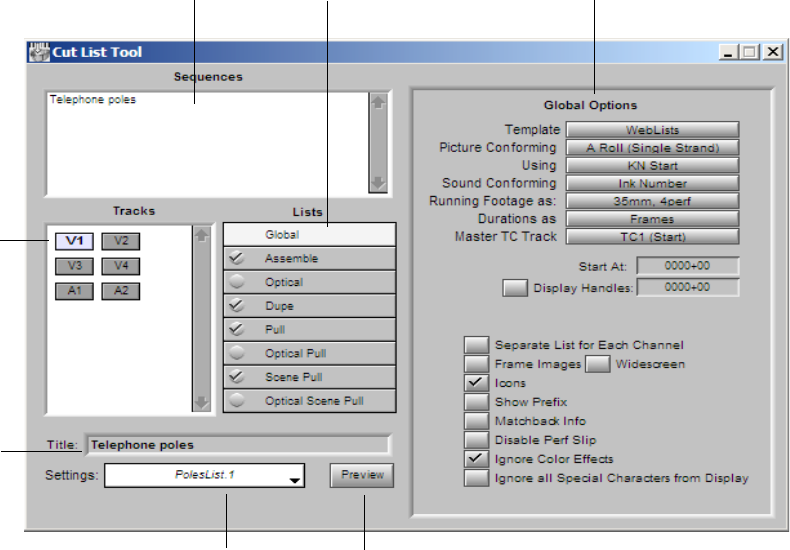Viewport: 790px width, 550px height.
Task: Select the V4 track button
Action: click(x=121, y=266)
